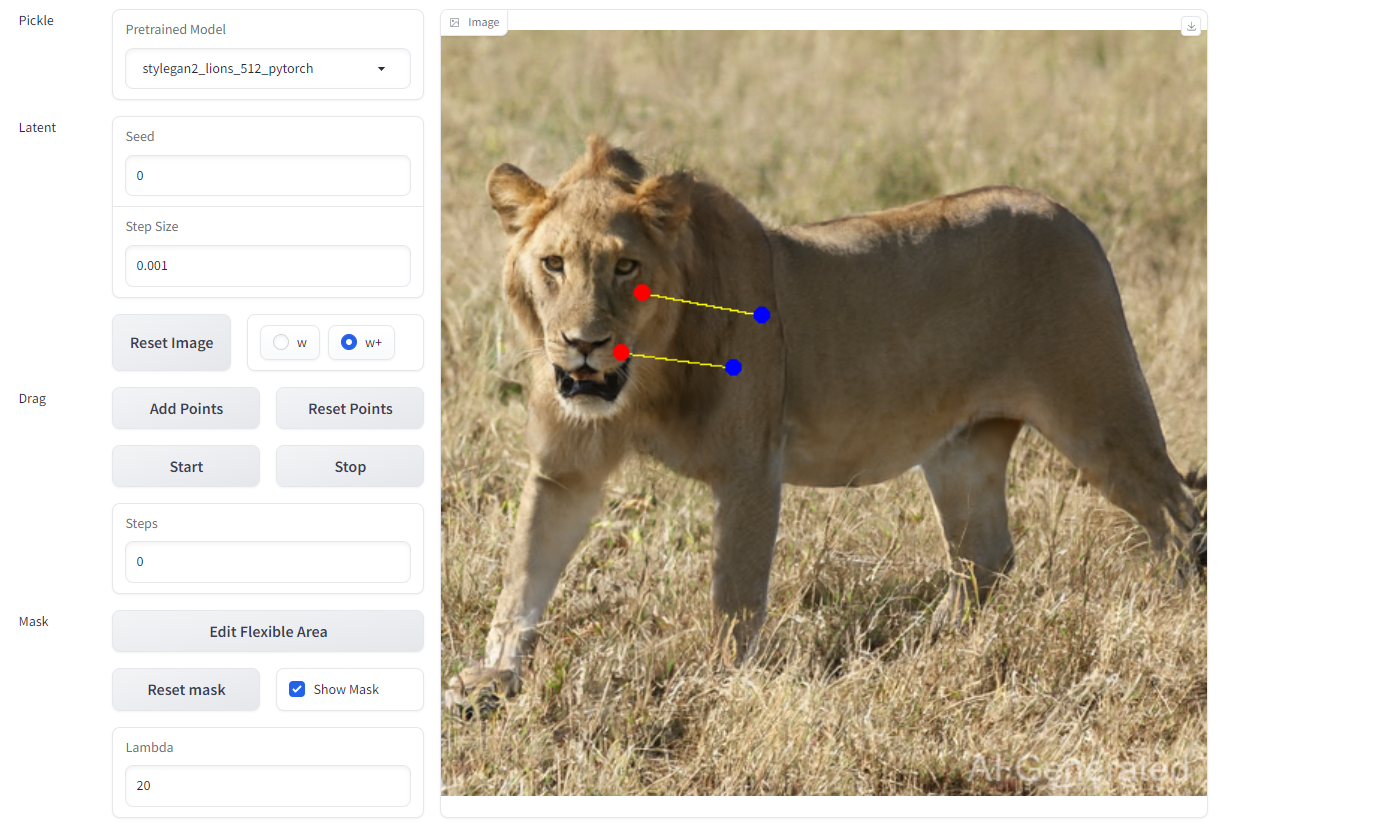Click the Image label icon
This screenshot has width=1396, height=831.
coord(455,22)
